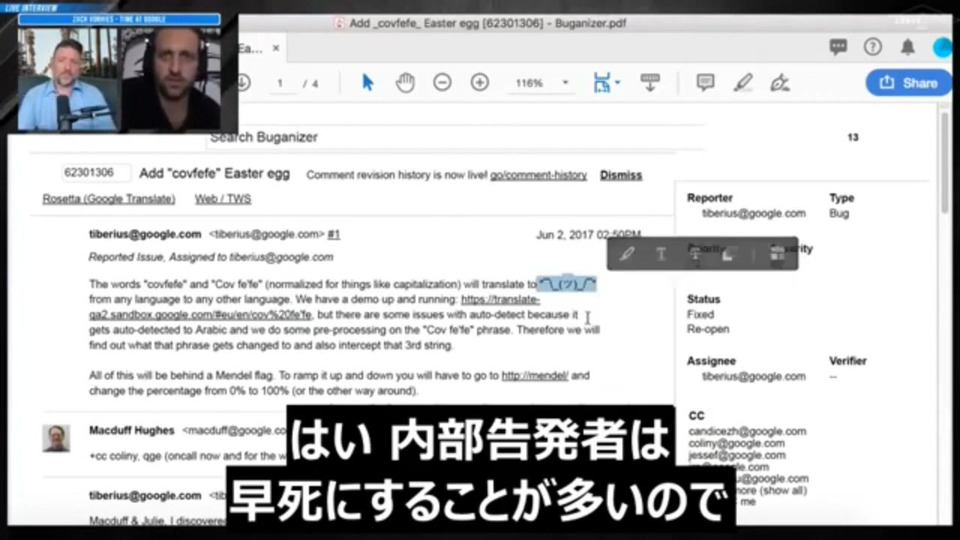Open comment #1 permalink

334,234
